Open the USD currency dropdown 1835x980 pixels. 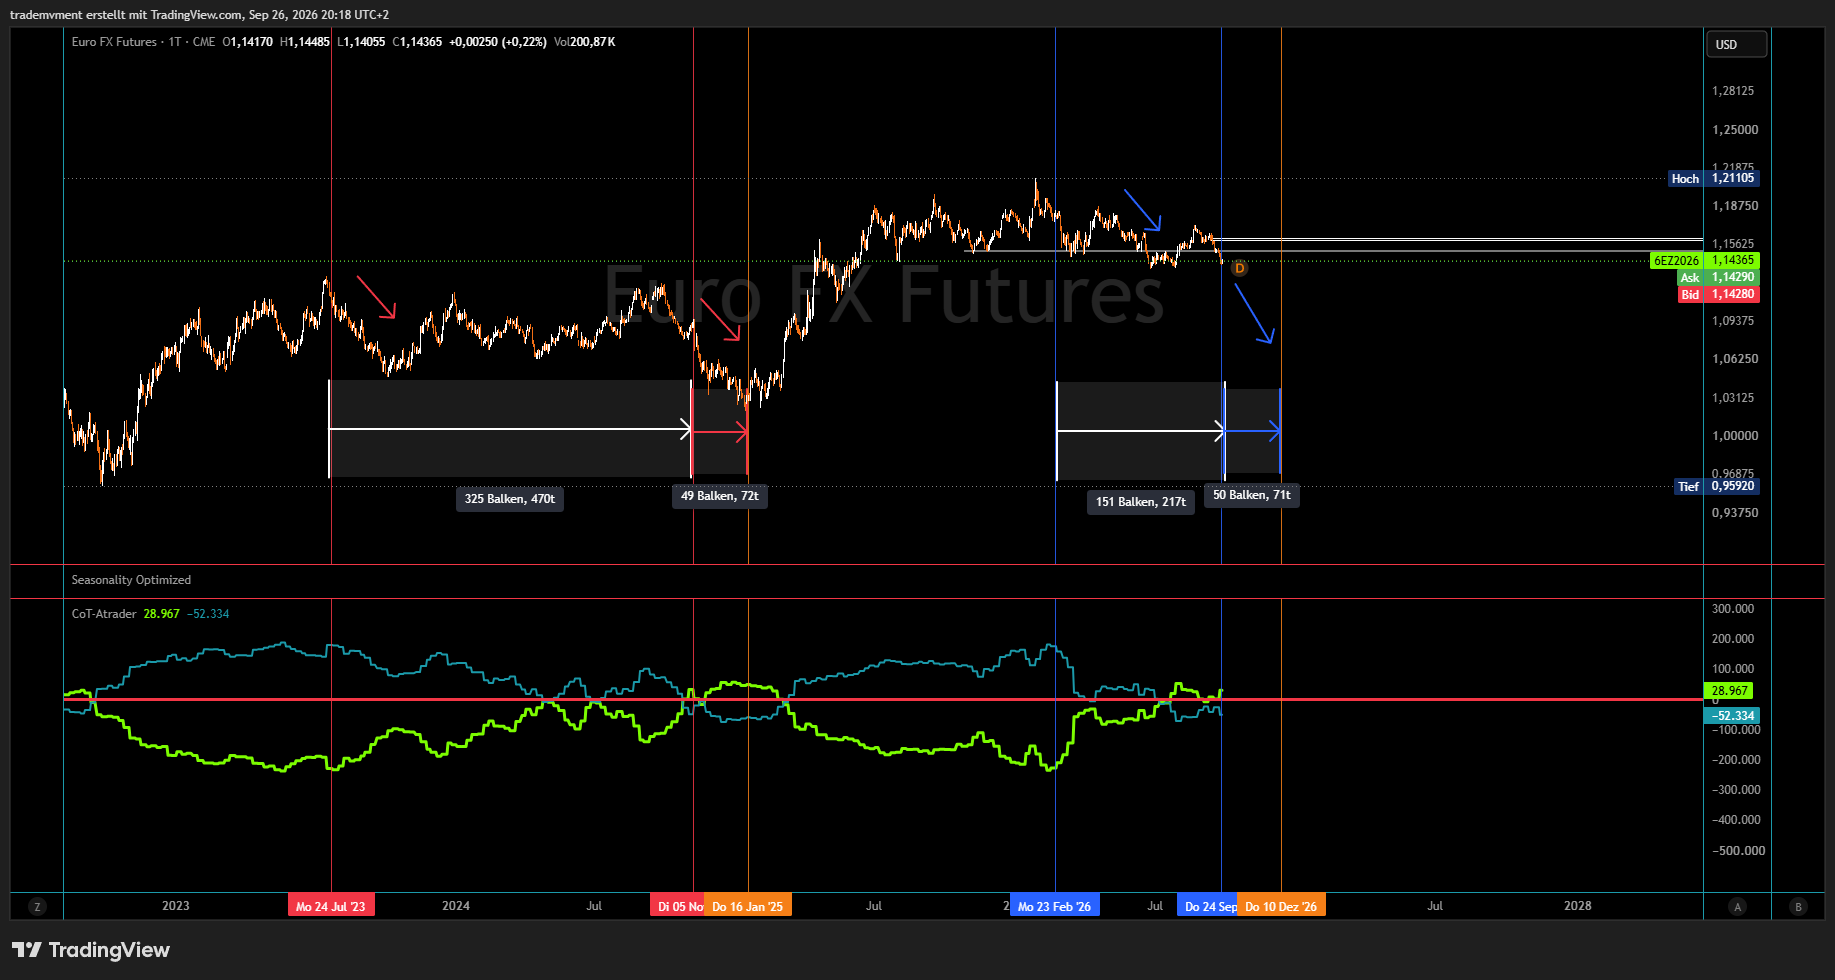coord(1736,44)
